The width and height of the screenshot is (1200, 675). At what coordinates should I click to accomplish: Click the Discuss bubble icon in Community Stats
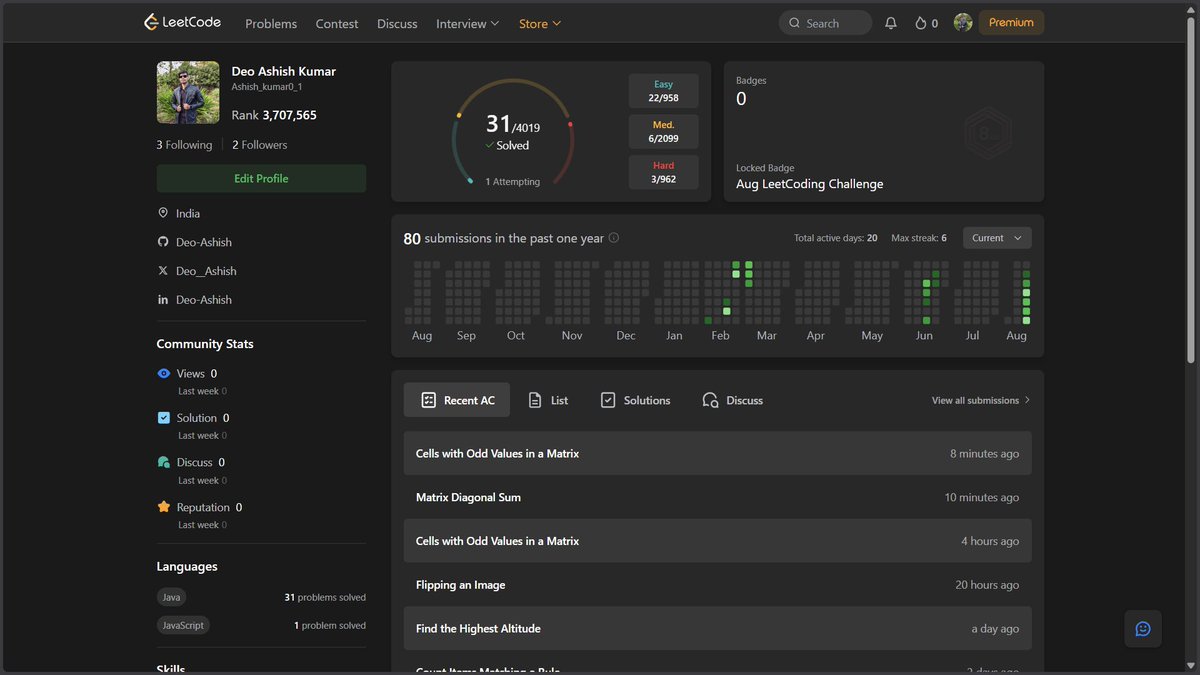click(x=164, y=462)
